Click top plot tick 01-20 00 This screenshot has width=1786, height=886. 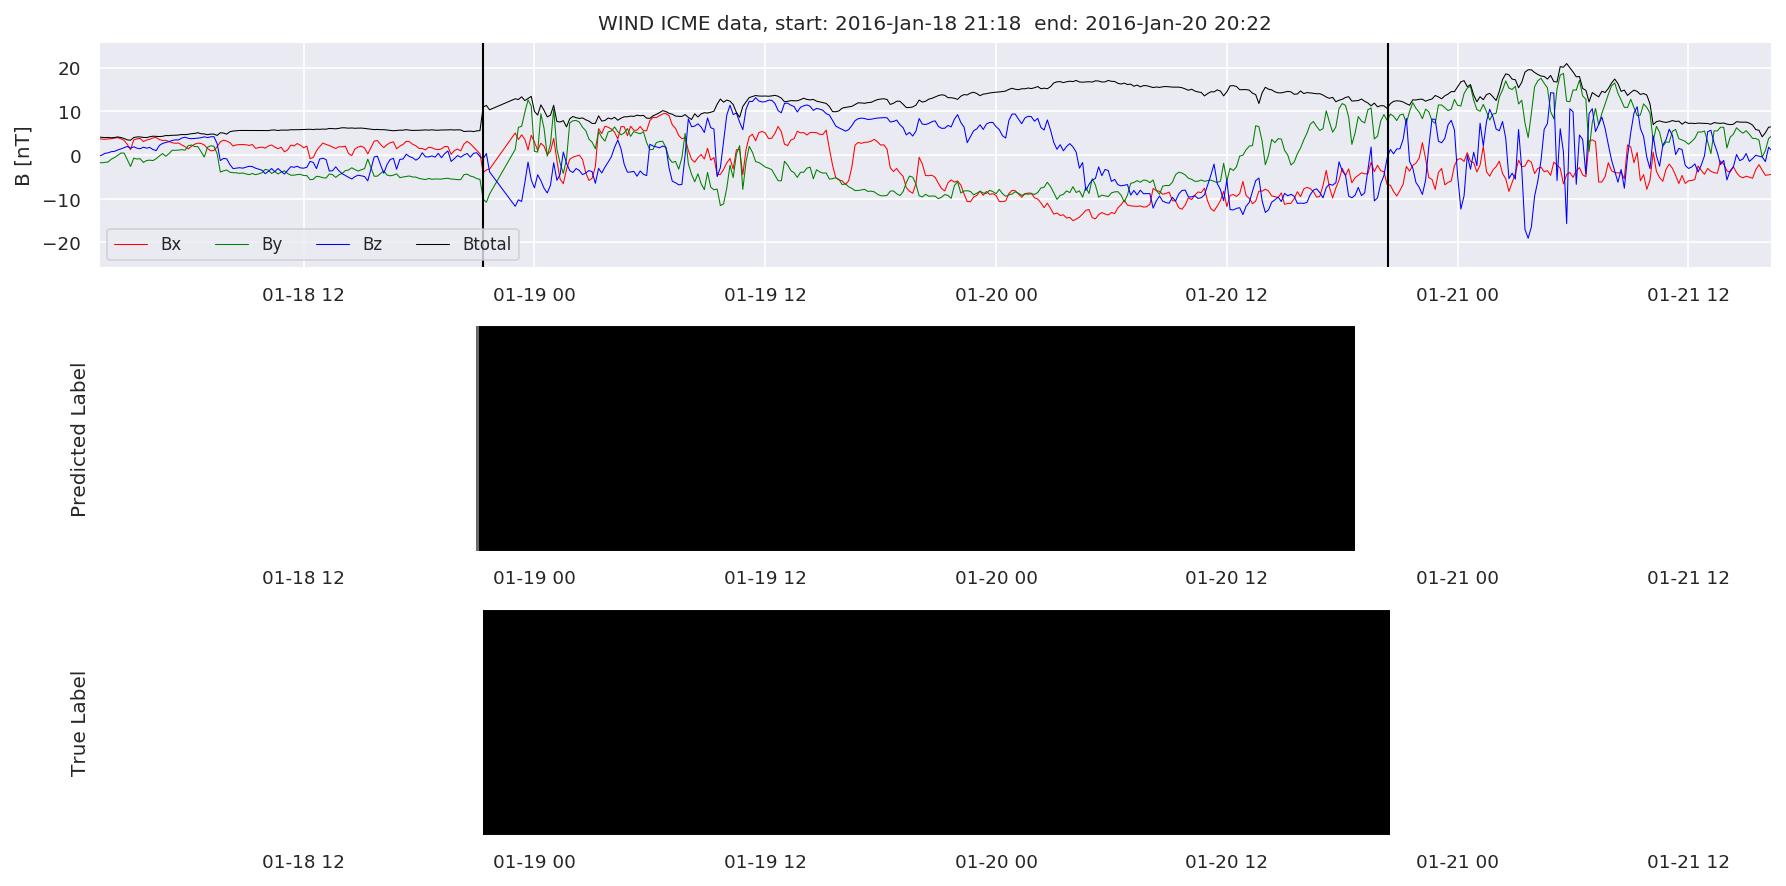tap(996, 295)
